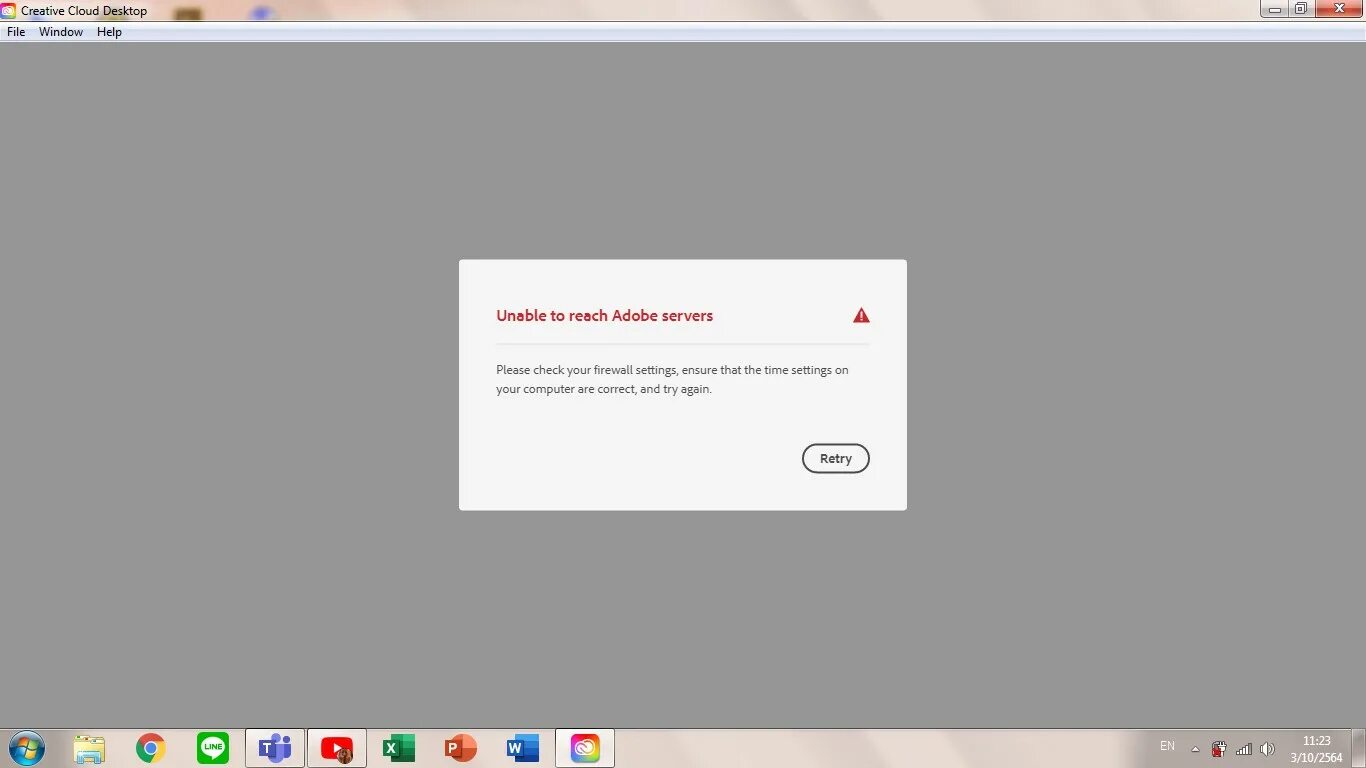1366x768 pixels.
Task: Switch to the YouTube taskbar window
Action: [x=337, y=748]
